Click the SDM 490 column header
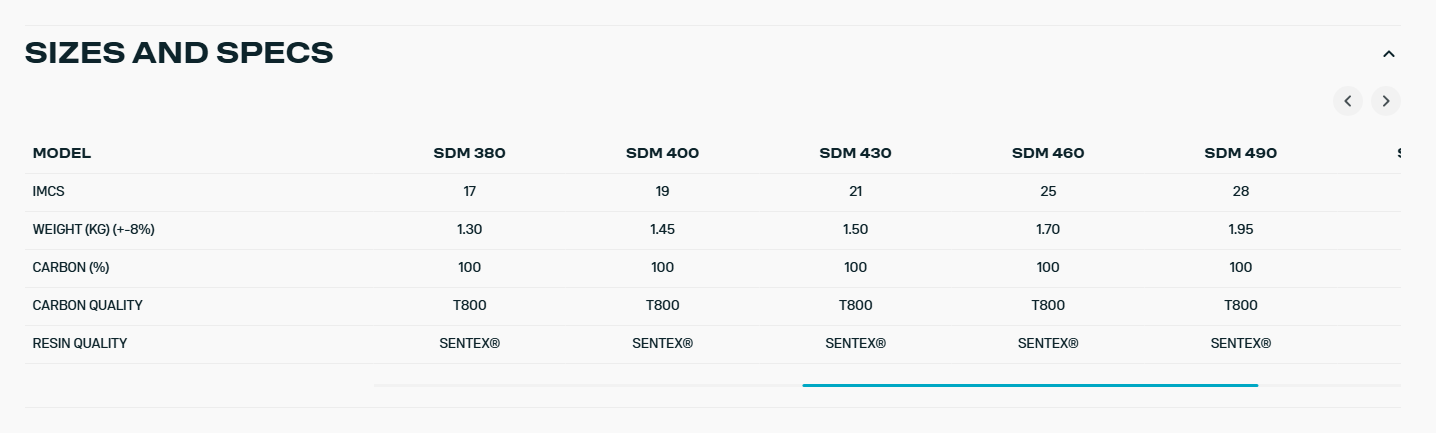 point(1240,154)
